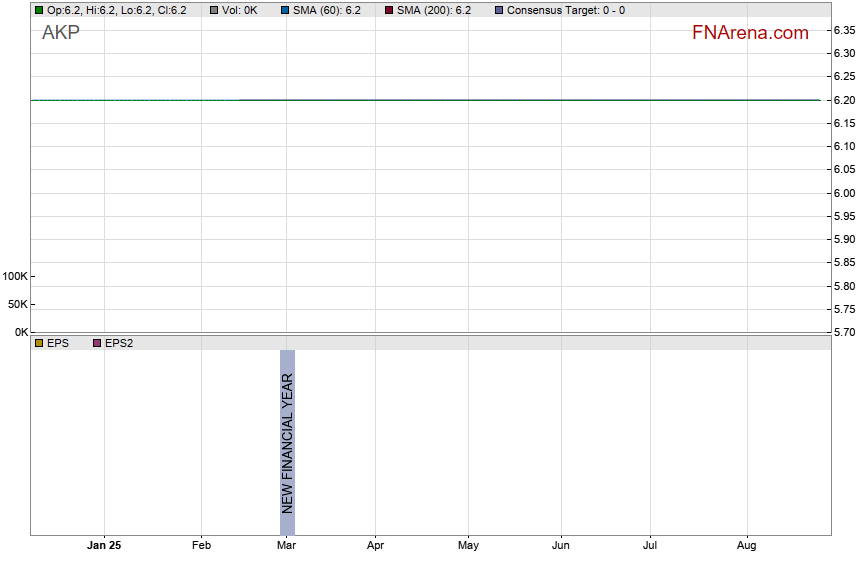Click the SMA (200): 6.2 legend text
This screenshot has height=566, width=859.
pyautogui.click(x=434, y=10)
